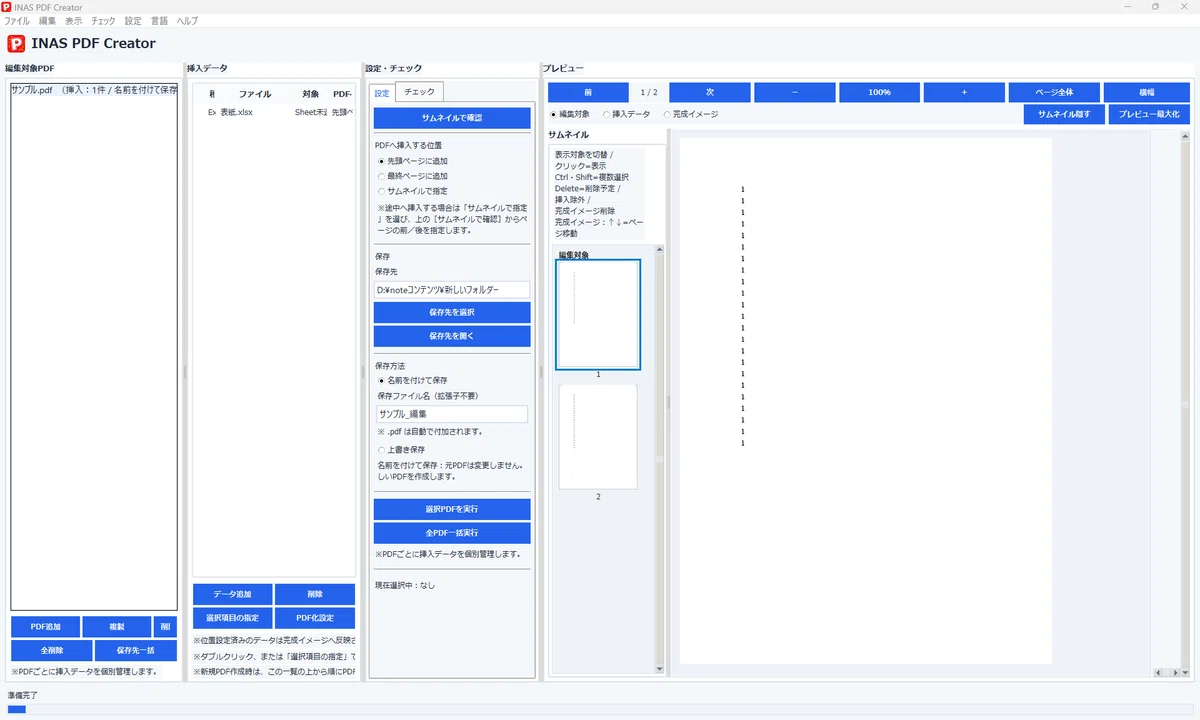The image size is (1200, 720).
Task: Select the 完成イメージ preview radio button
Action: coord(691,114)
